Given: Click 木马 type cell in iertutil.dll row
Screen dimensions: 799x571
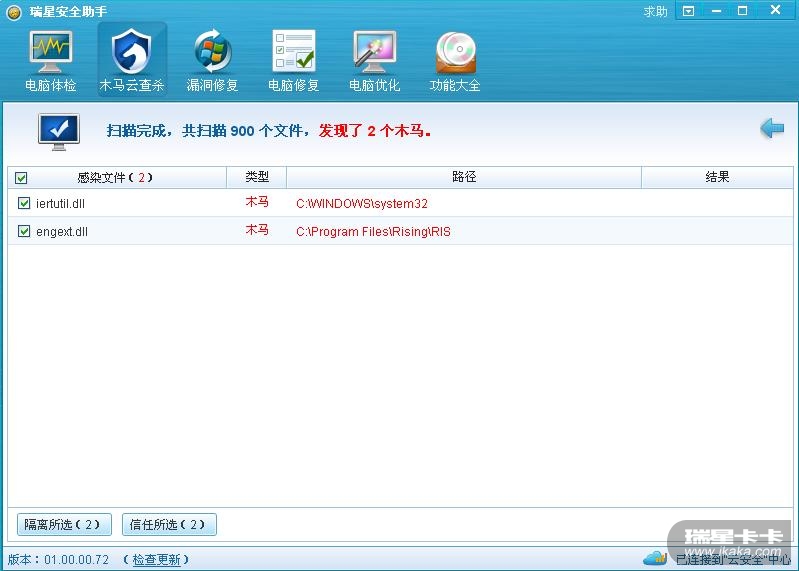Looking at the screenshot, I should click(x=257, y=202).
